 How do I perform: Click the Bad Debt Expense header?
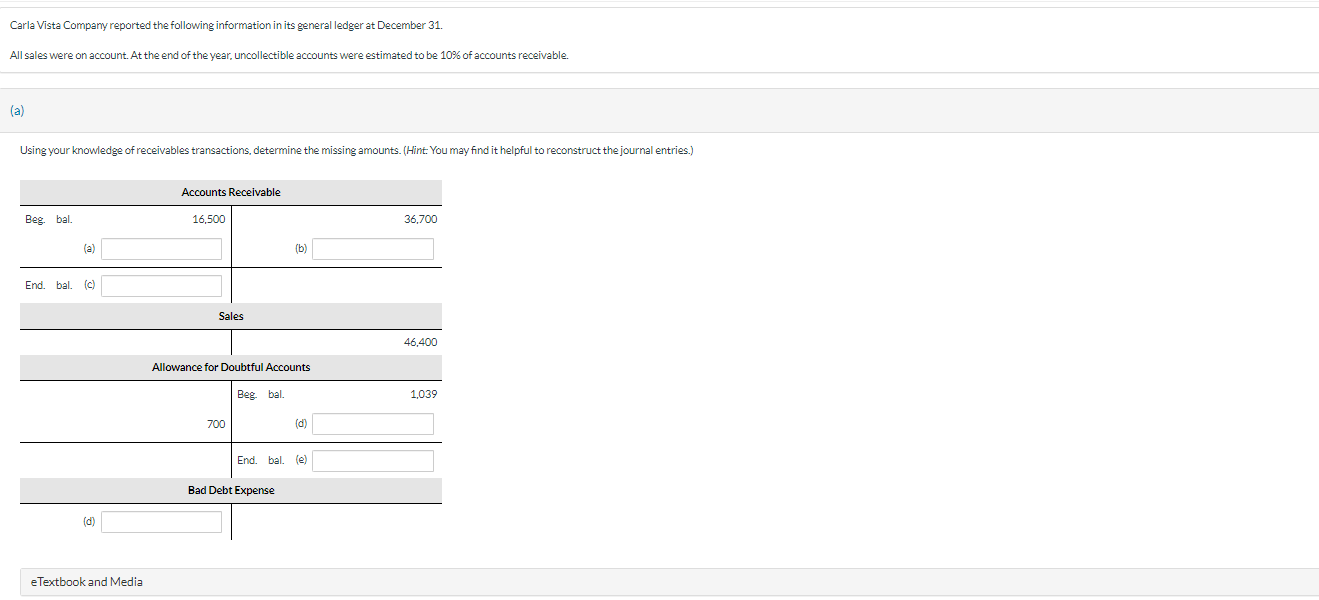(230, 490)
